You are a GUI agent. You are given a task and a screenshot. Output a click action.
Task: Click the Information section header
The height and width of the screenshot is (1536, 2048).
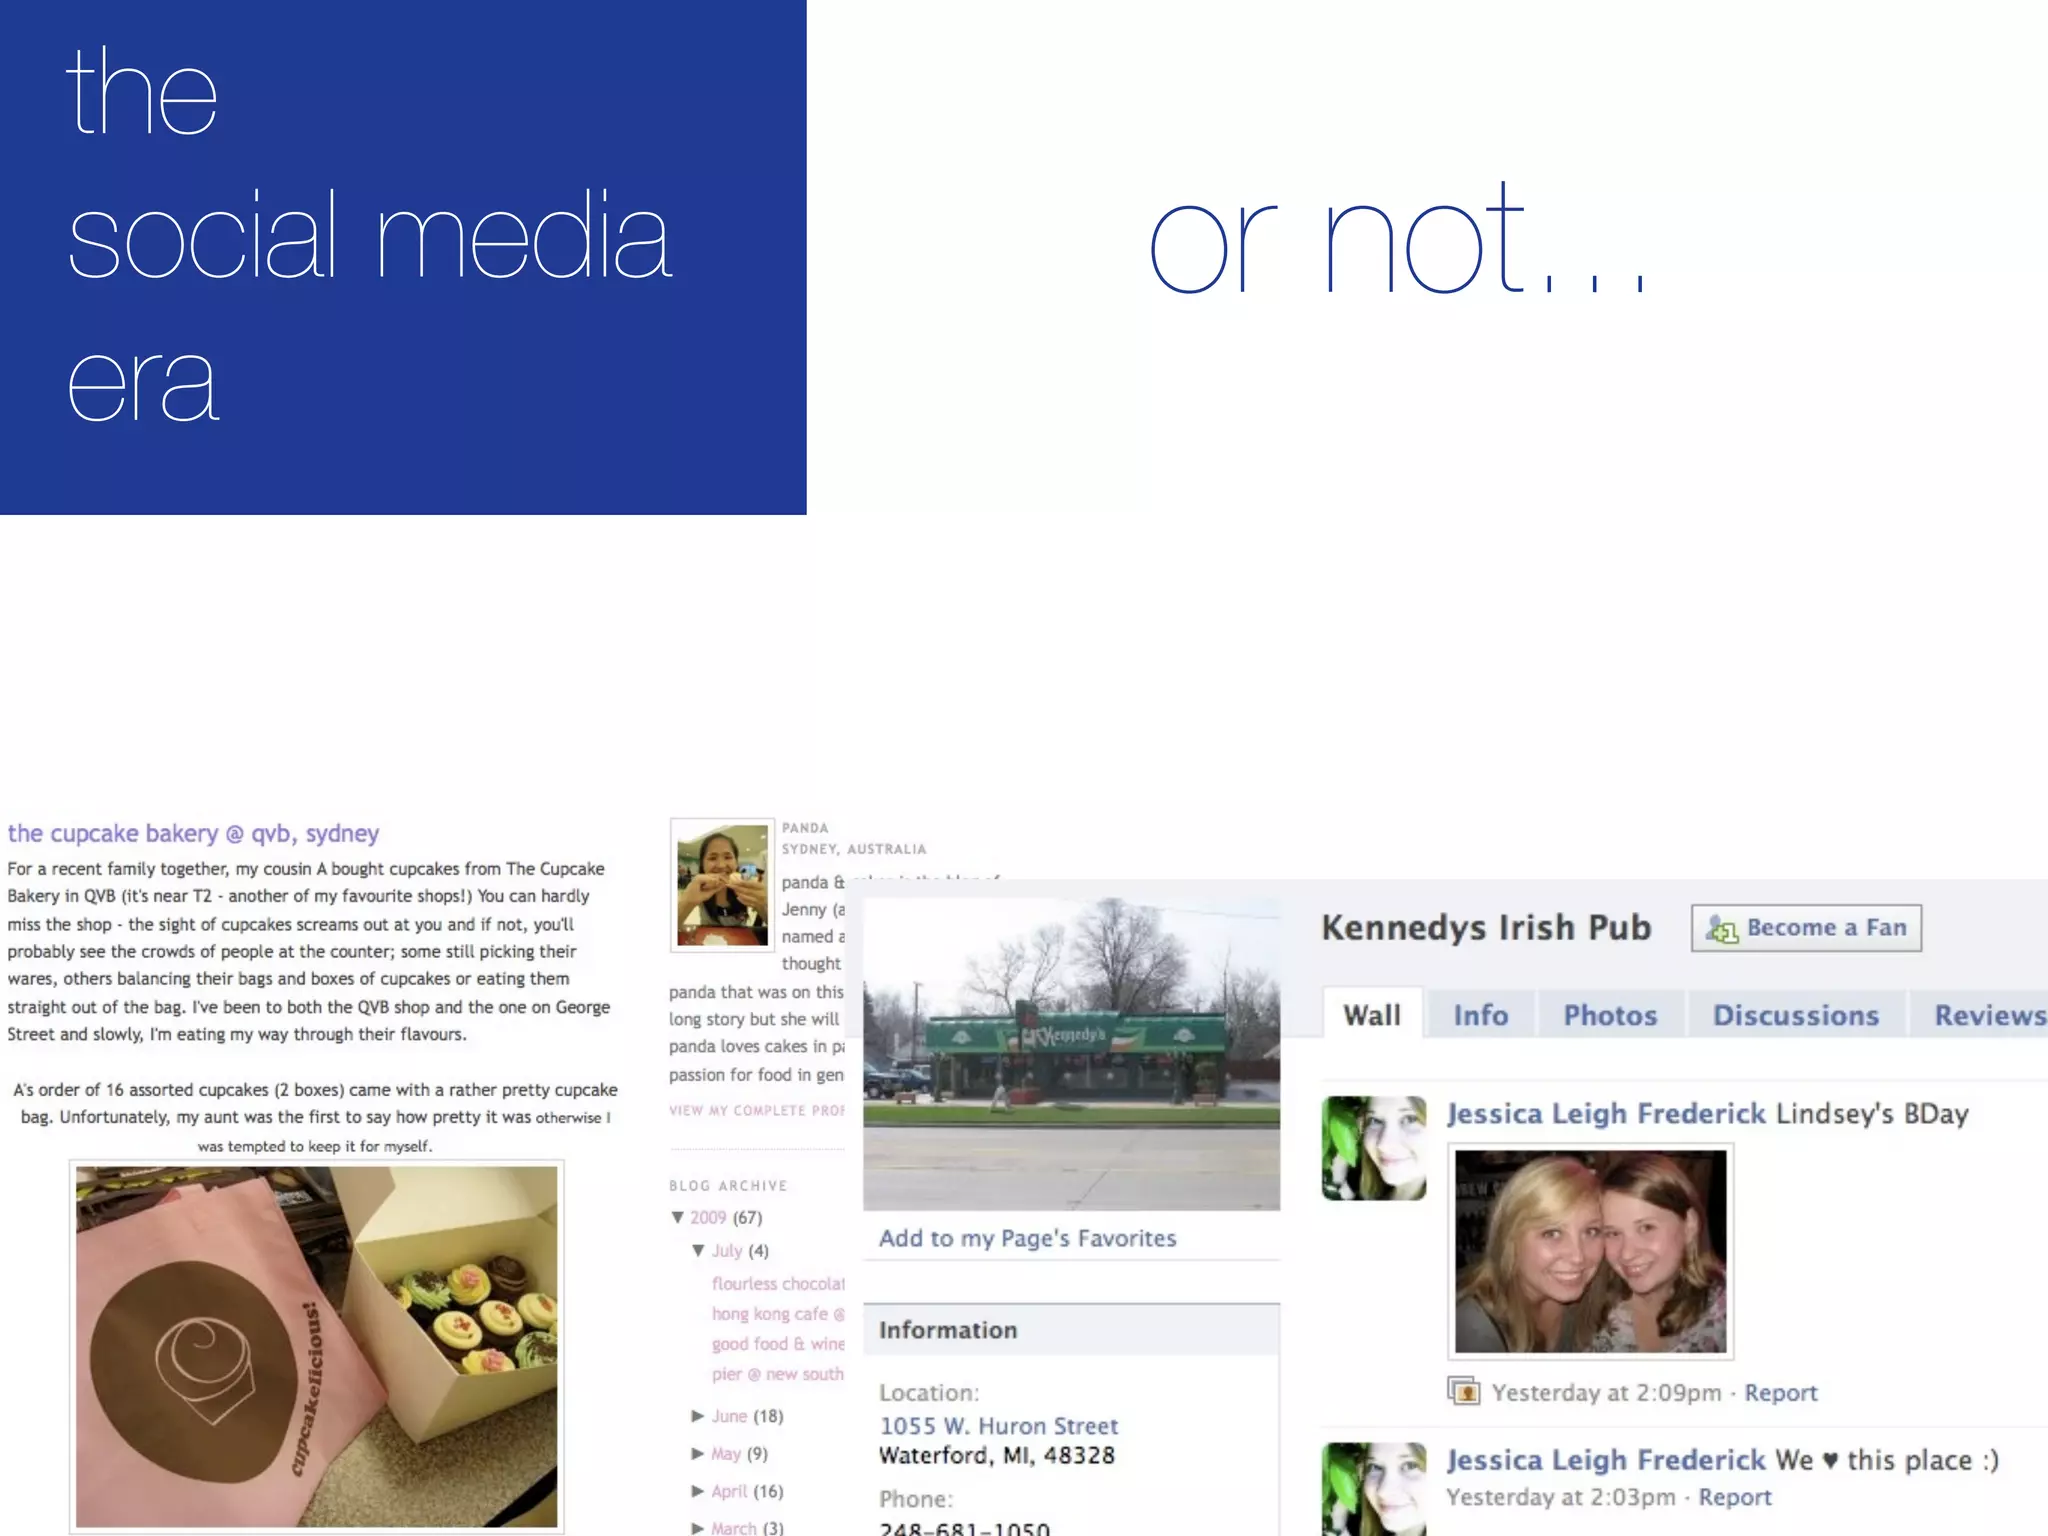[x=1071, y=1330]
